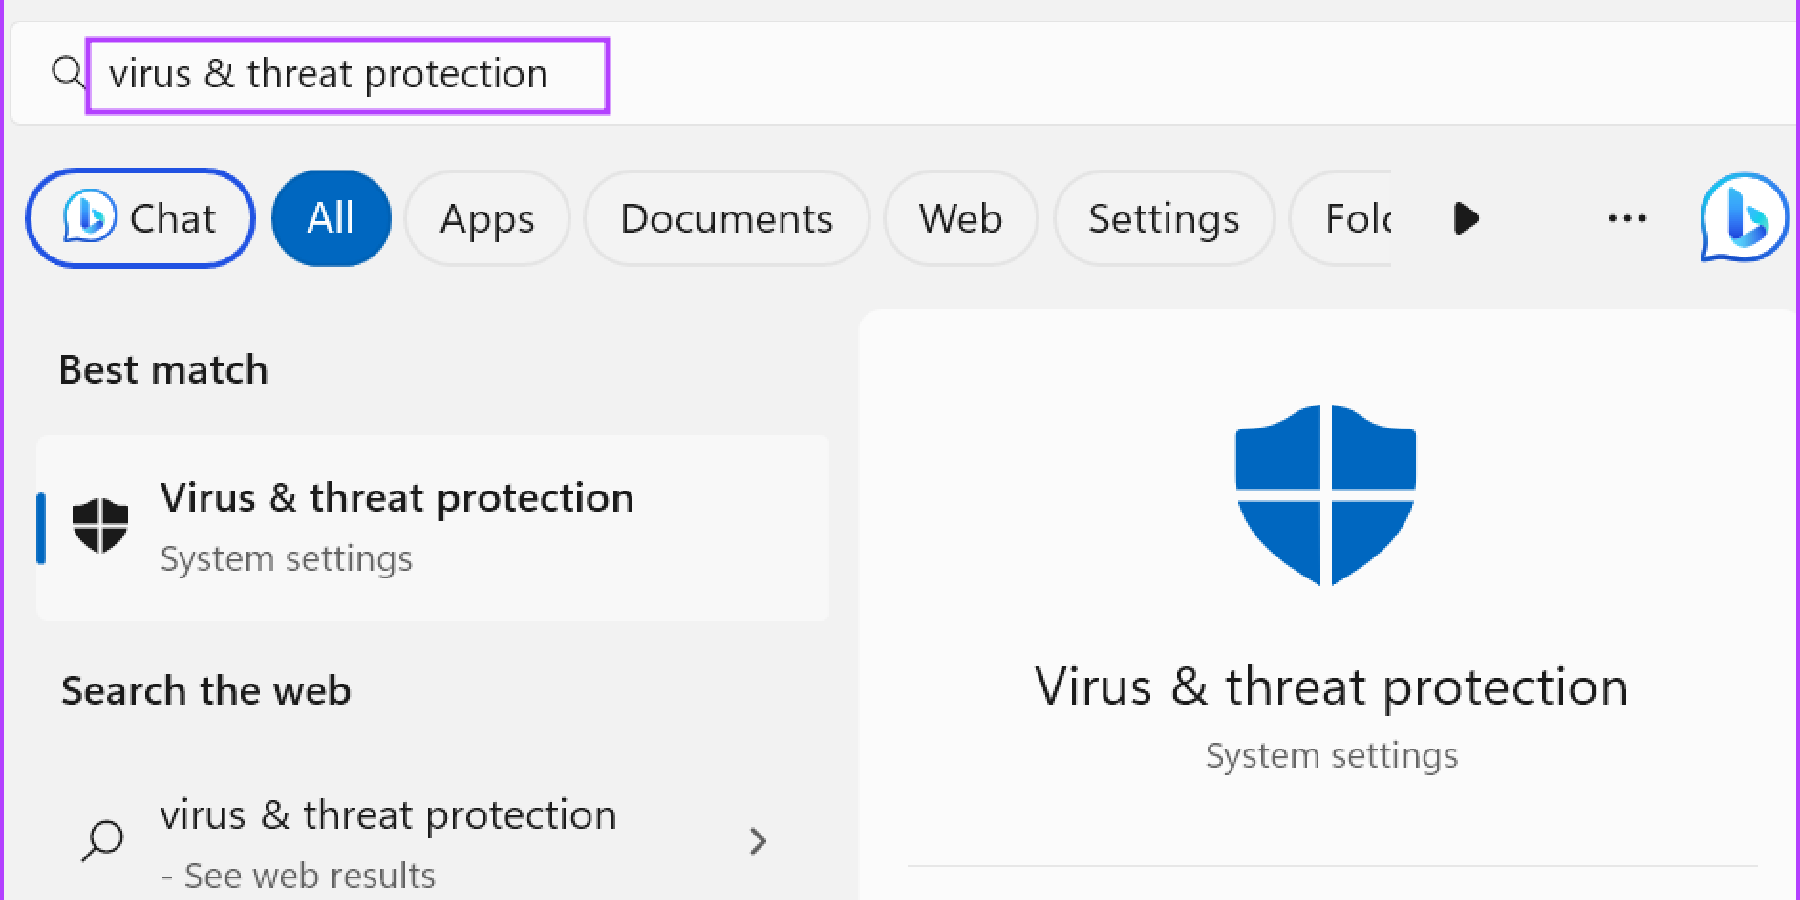Click the large blue Defender shield icon

(1325, 495)
